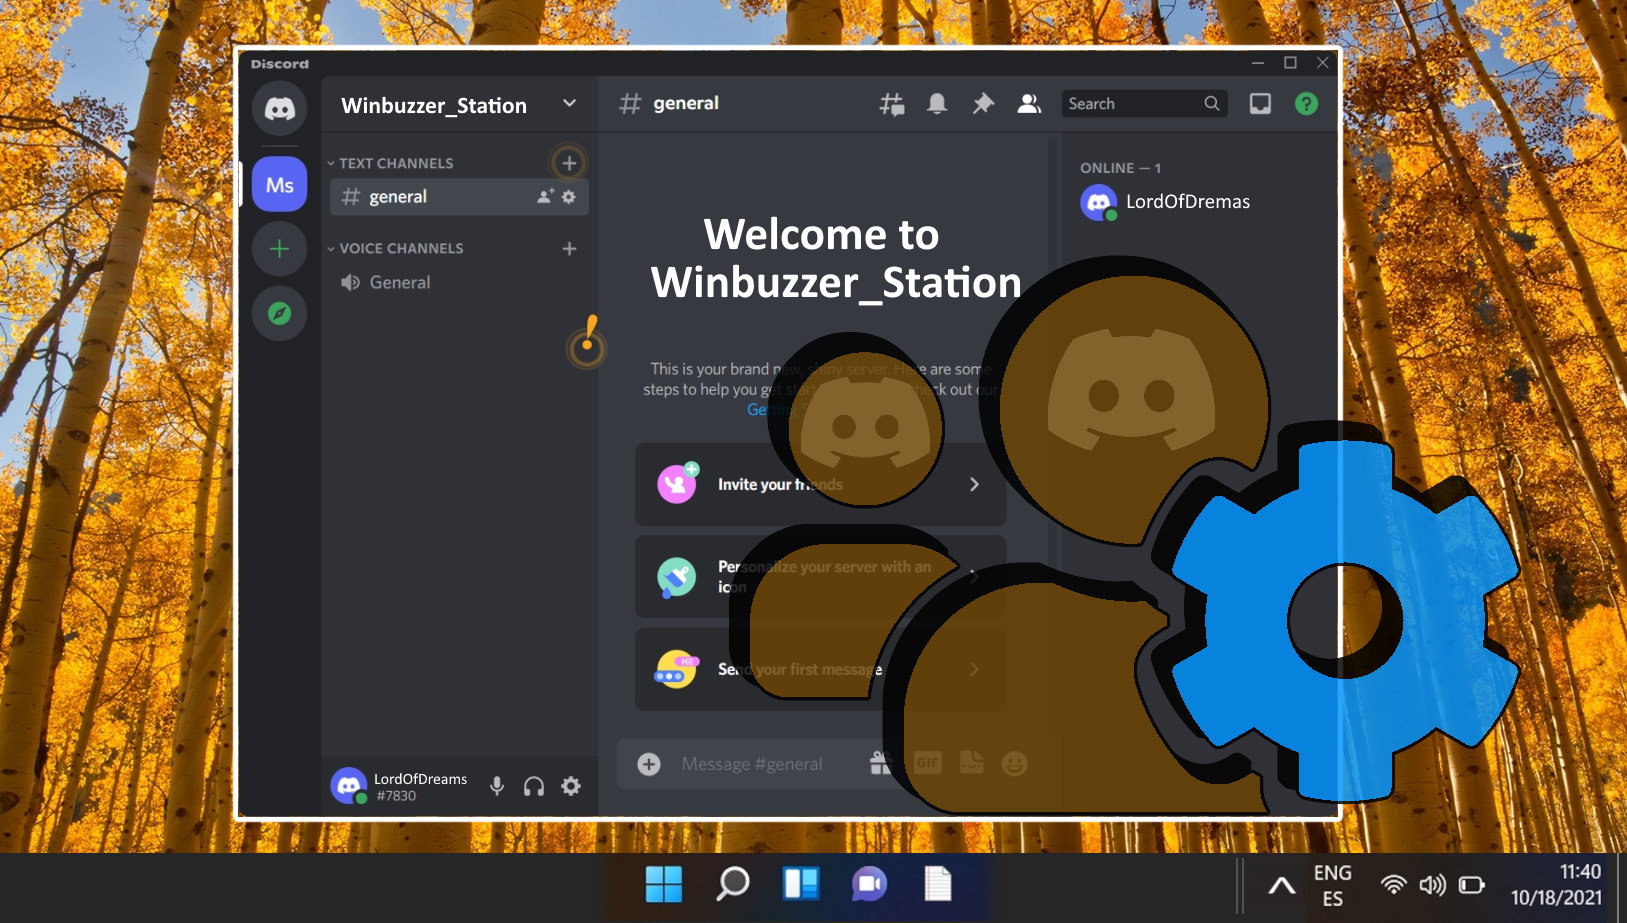The width and height of the screenshot is (1627, 923).
Task: Click the paintbrush server icon card image
Action: pyautogui.click(x=677, y=577)
